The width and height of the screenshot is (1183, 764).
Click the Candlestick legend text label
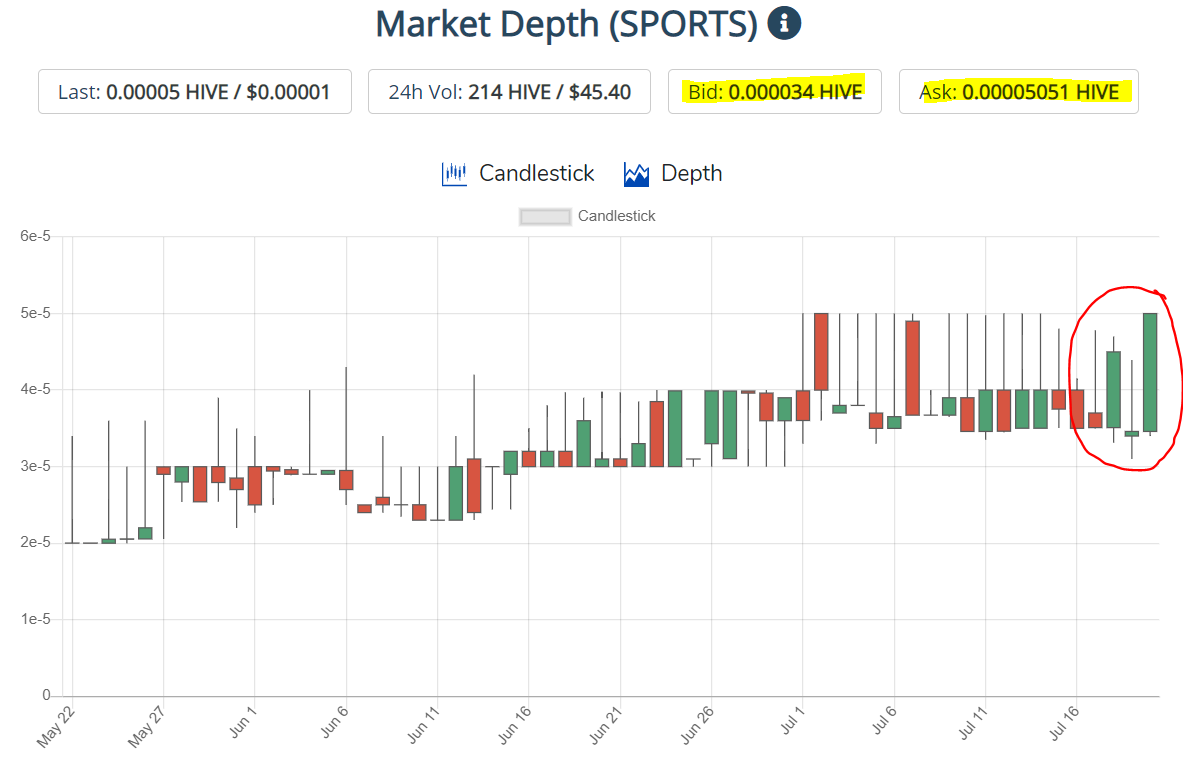click(616, 216)
